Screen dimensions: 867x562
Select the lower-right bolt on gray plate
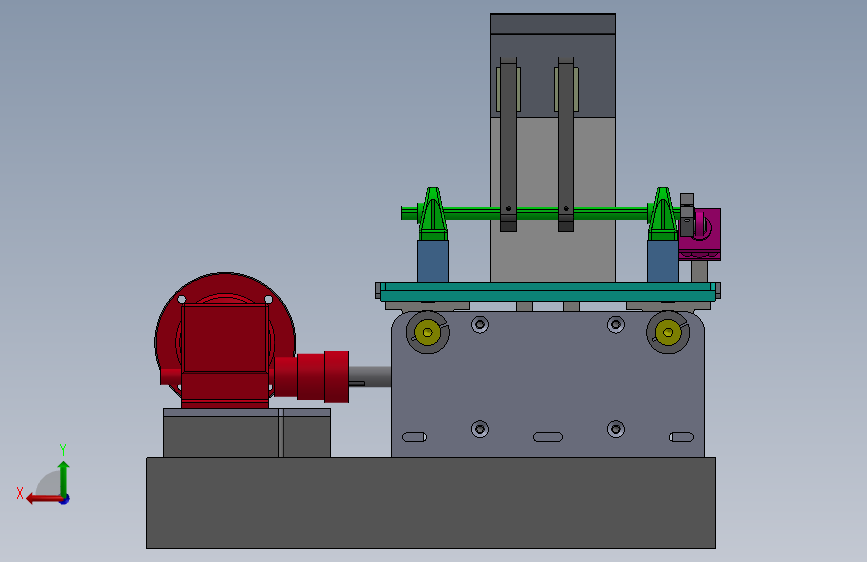(x=616, y=429)
